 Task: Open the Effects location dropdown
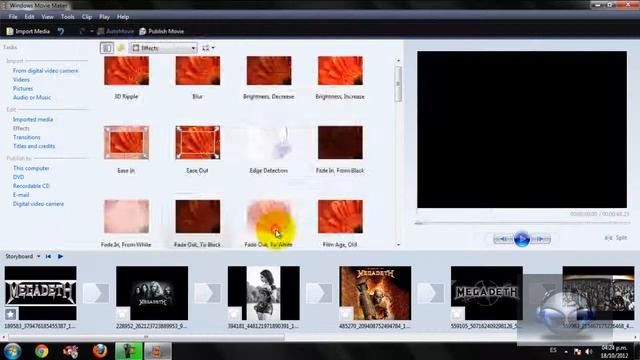point(163,48)
